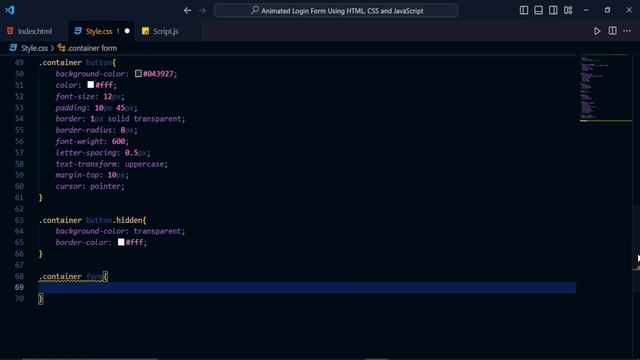
Task: Close Style.css via the unsaved dot
Action: click(127, 31)
